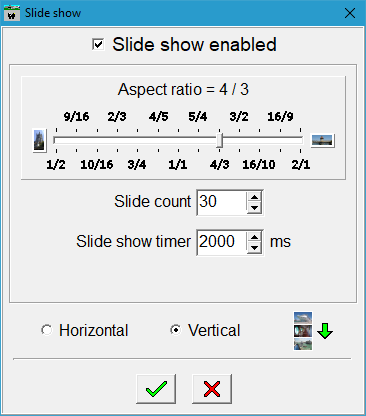This screenshot has height=416, width=366.
Task: Toggle the Slide show enabled checkbox
Action: pos(98,44)
